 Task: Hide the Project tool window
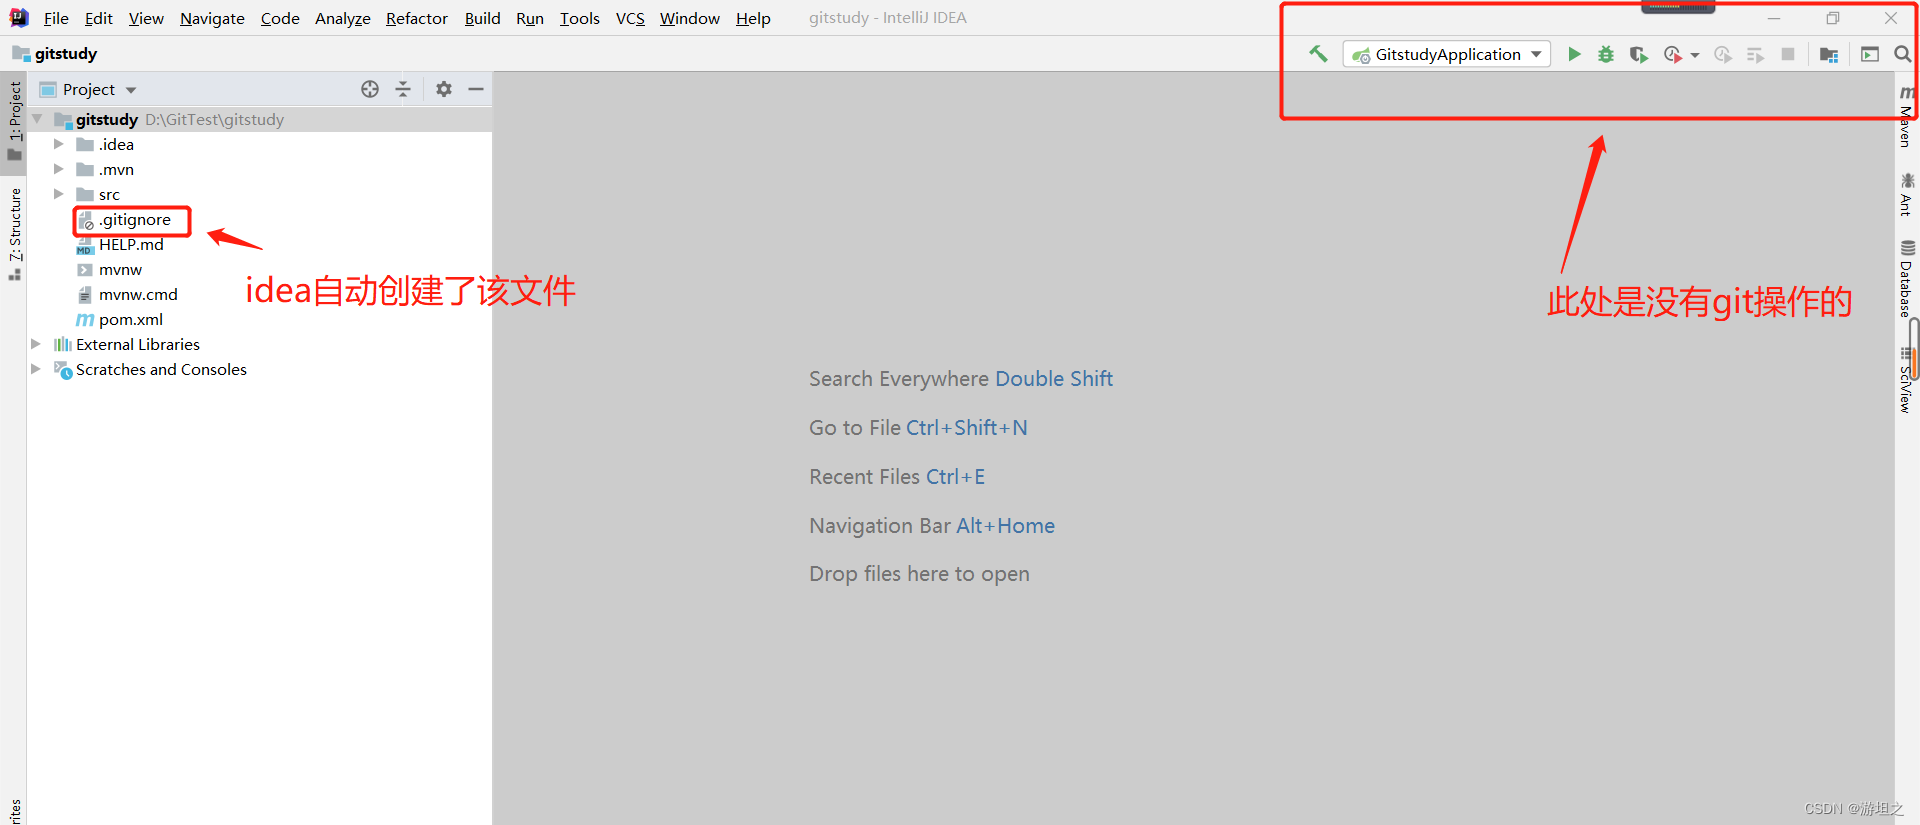coord(476,89)
